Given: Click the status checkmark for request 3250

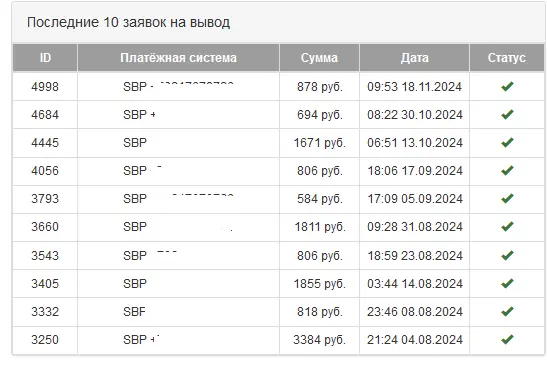Looking at the screenshot, I should click(x=507, y=339).
